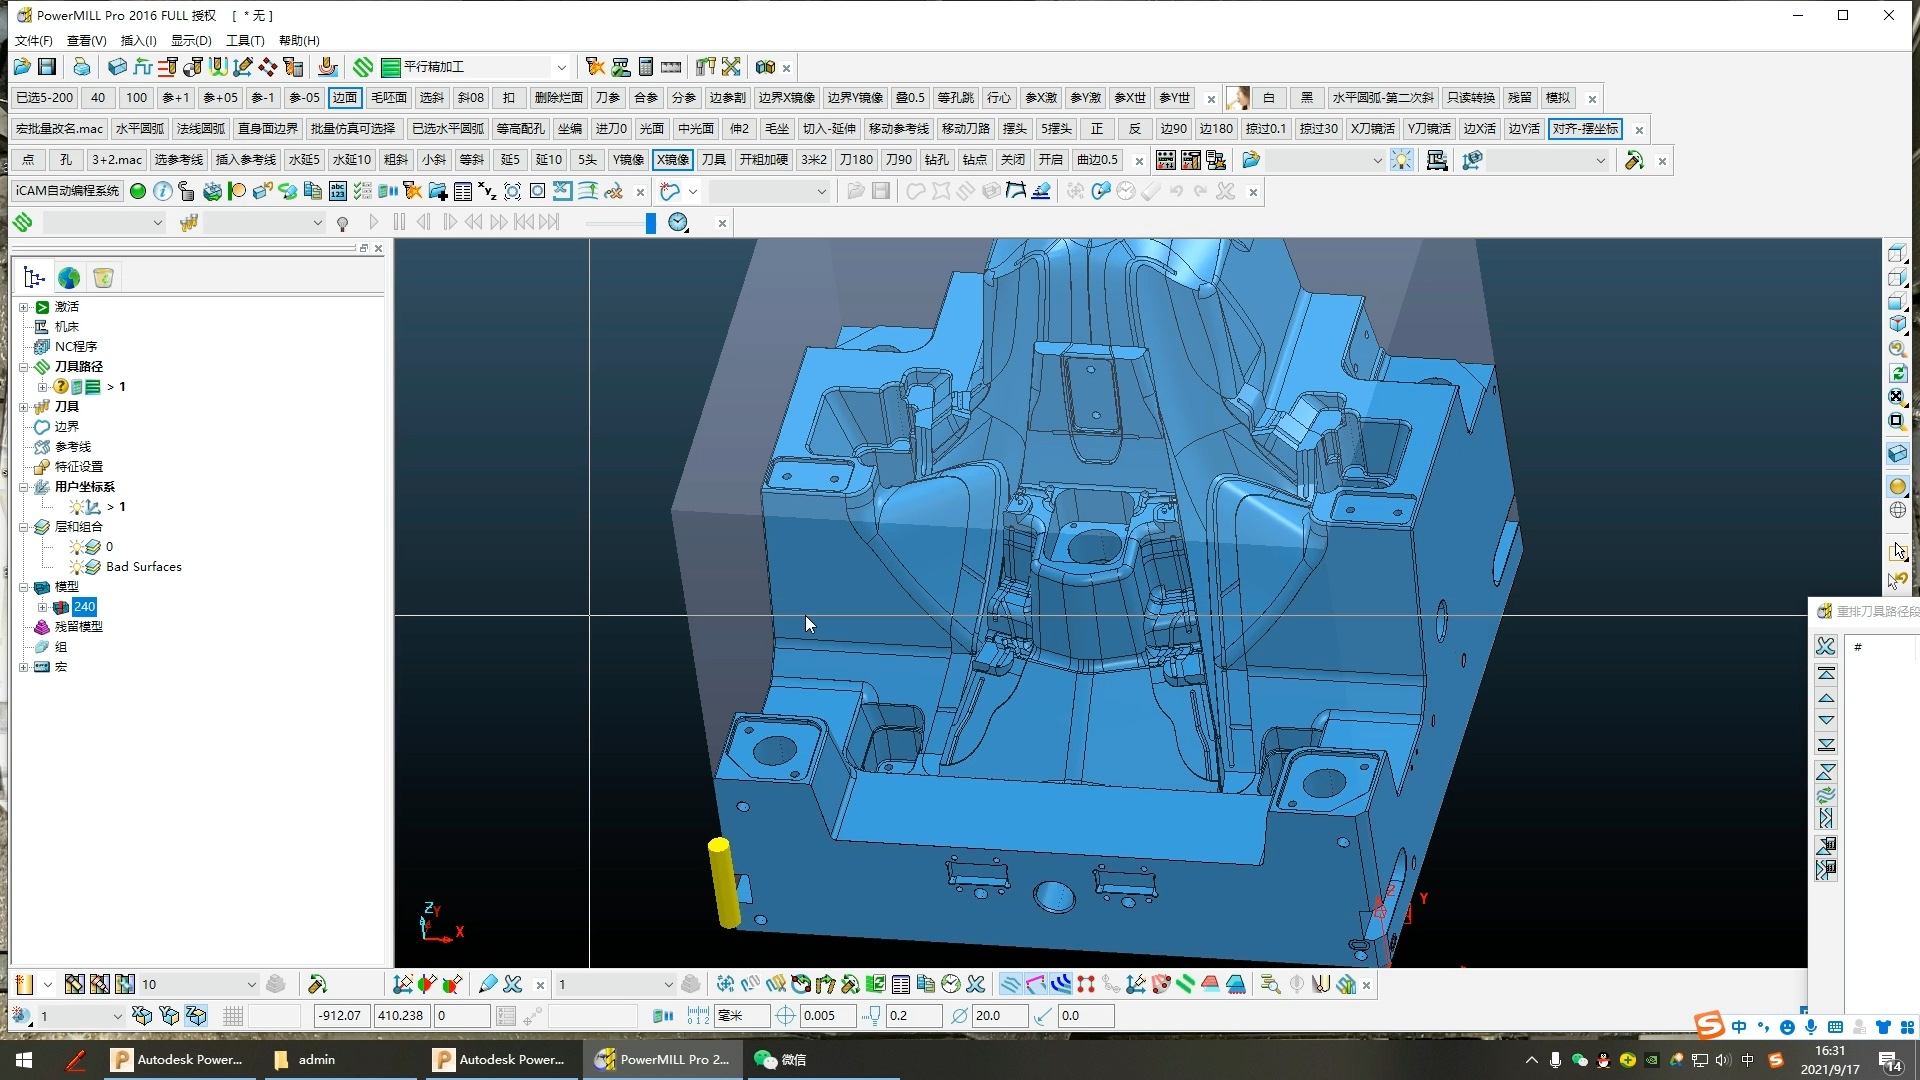Click the simulation play button
This screenshot has width=1920, height=1080.
(x=374, y=222)
